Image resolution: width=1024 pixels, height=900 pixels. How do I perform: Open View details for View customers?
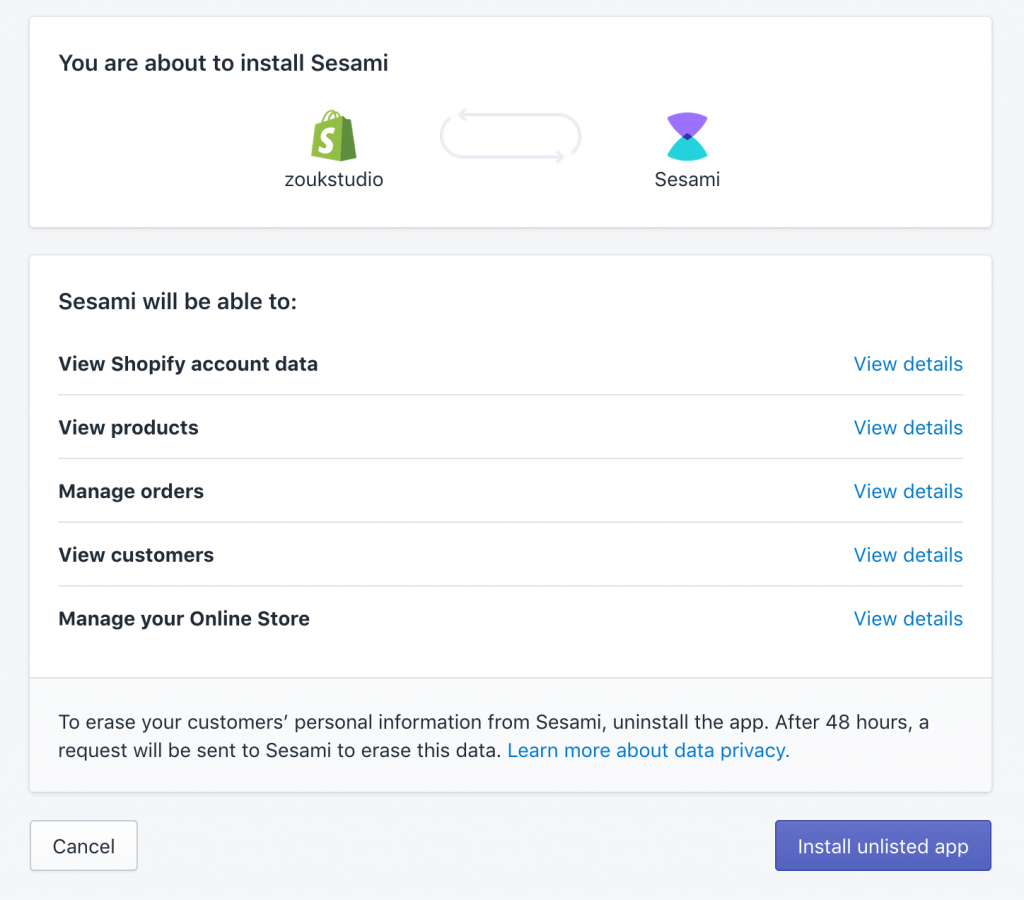(907, 555)
